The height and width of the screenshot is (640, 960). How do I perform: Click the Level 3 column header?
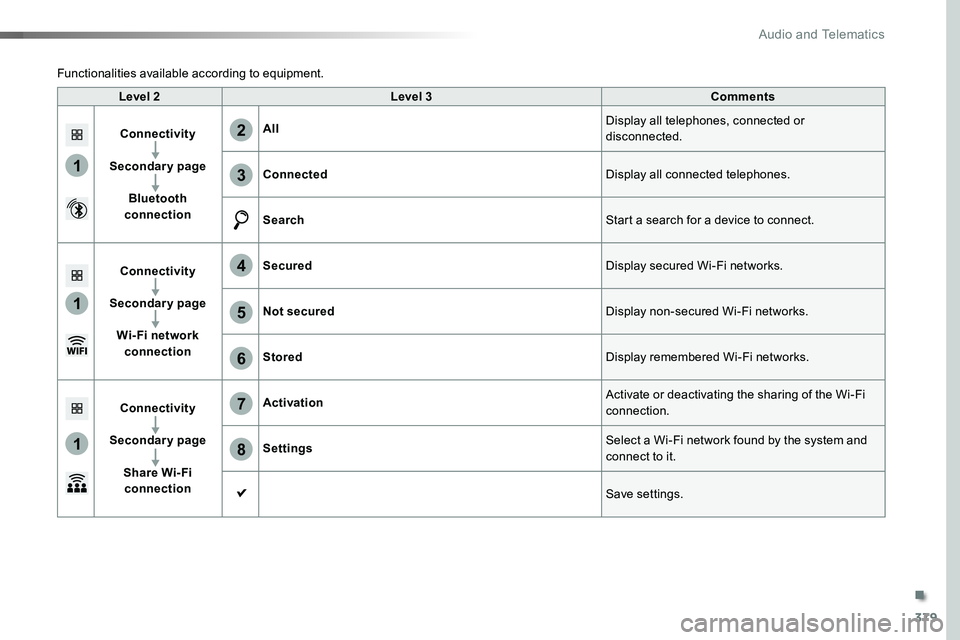pos(411,96)
